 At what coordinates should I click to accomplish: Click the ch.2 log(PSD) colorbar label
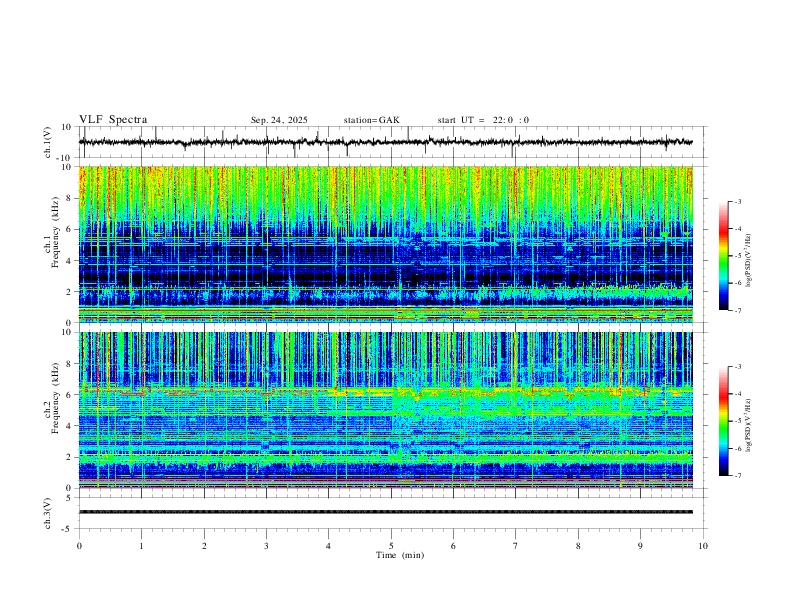coord(749,426)
